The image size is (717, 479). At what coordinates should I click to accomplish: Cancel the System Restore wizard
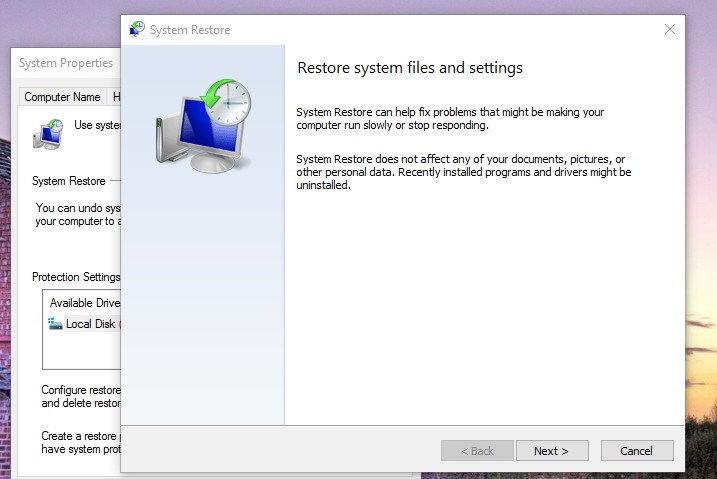pyautogui.click(x=636, y=451)
